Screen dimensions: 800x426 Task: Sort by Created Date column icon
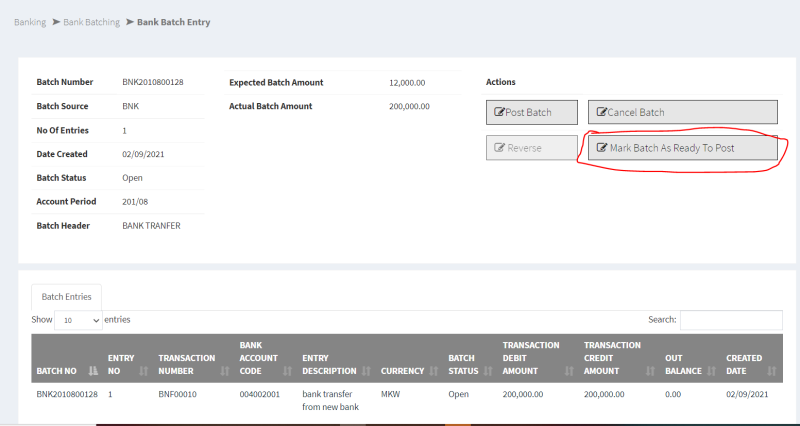(x=771, y=371)
